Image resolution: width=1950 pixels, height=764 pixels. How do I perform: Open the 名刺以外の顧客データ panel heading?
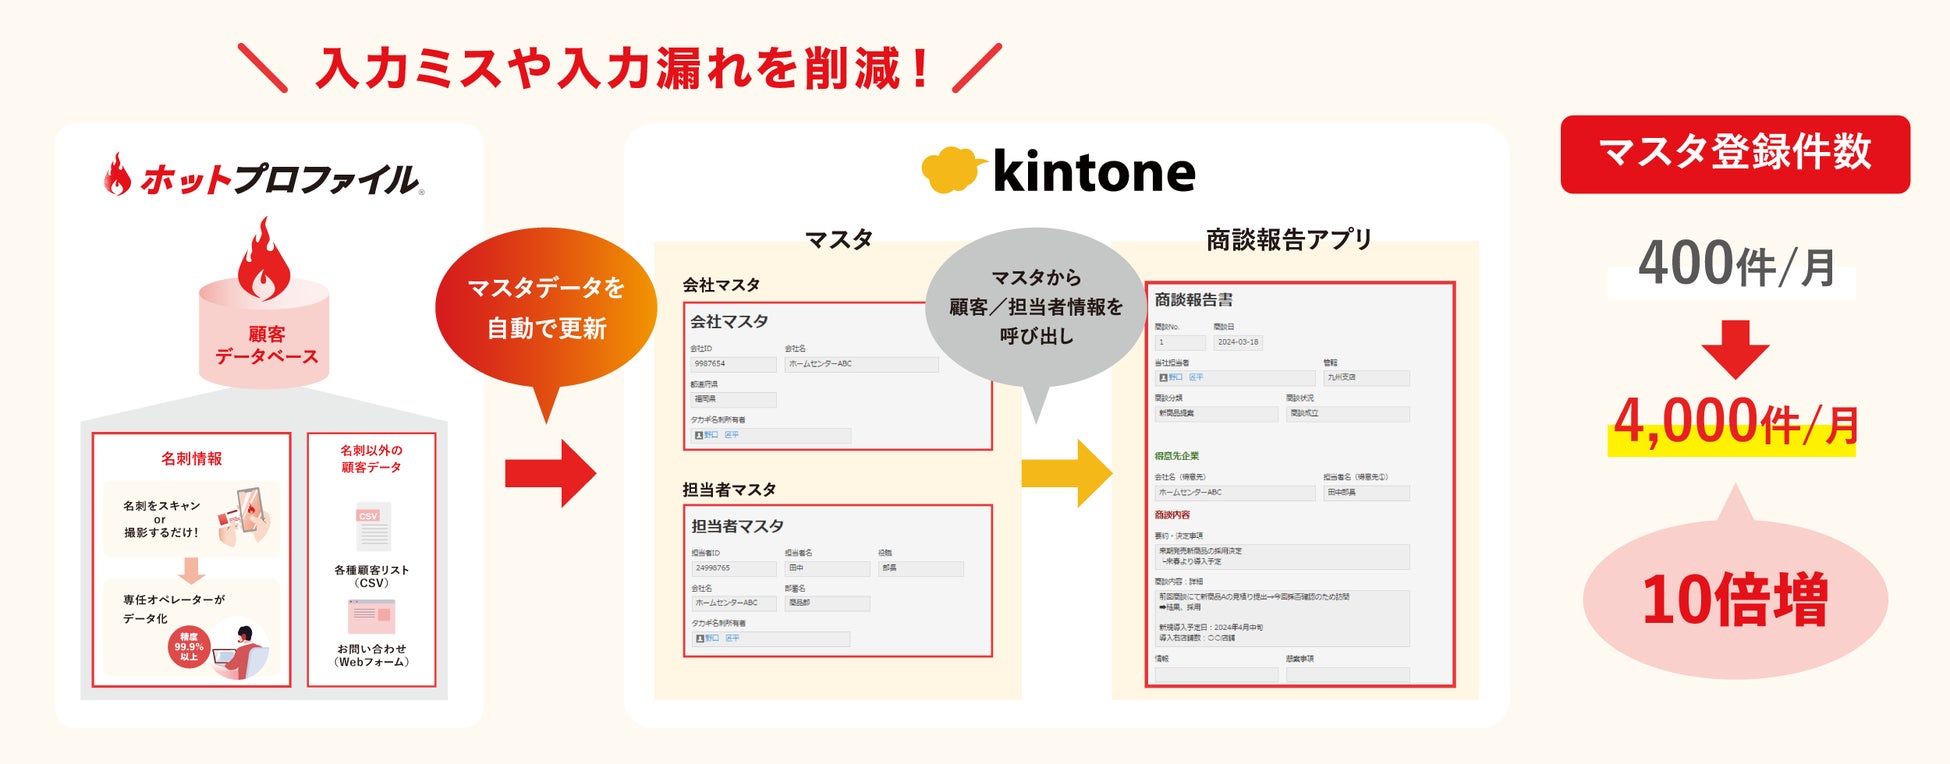371,459
